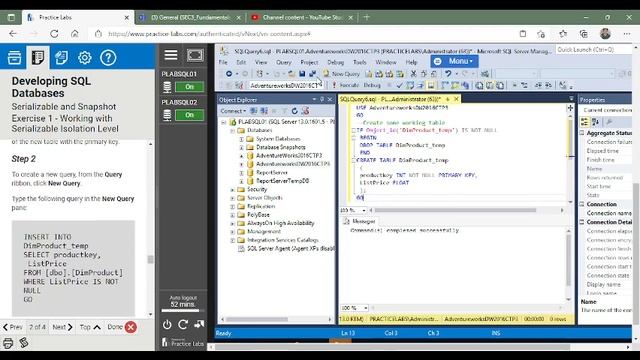Open the Query menu in SSMS
The height and width of the screenshot is (360, 640).
[284, 62]
